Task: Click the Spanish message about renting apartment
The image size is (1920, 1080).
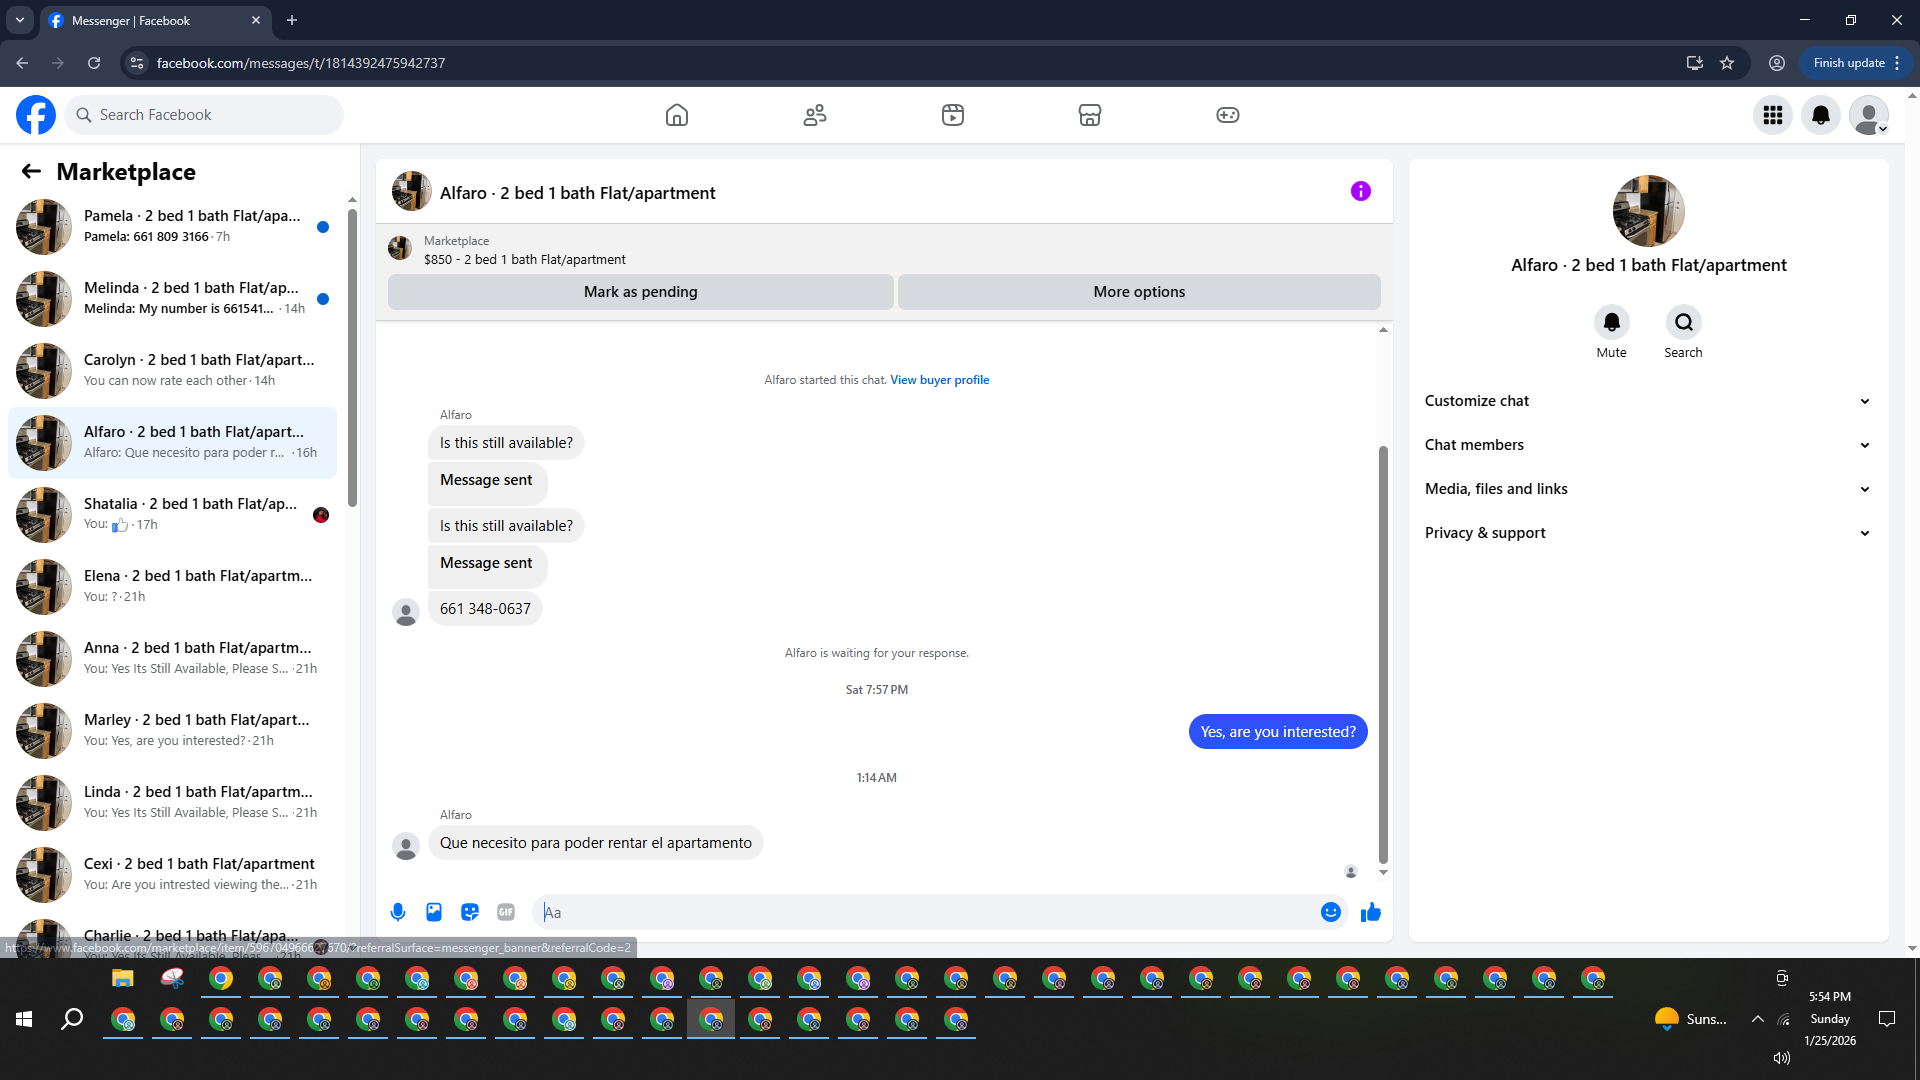Action: [x=596, y=843]
